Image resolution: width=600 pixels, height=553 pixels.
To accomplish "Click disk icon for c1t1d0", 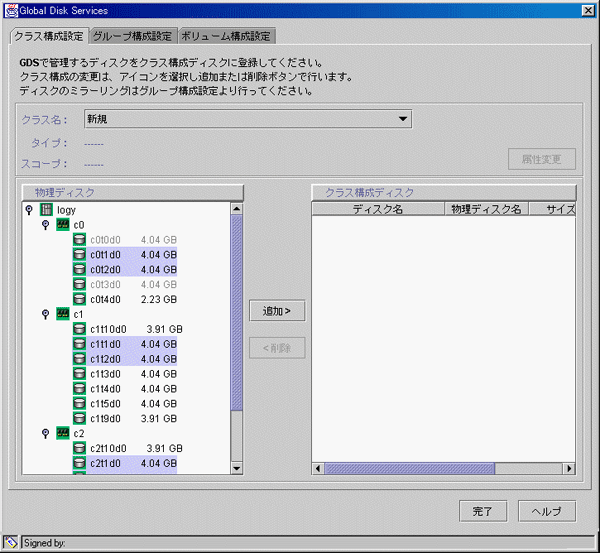I will (79, 344).
